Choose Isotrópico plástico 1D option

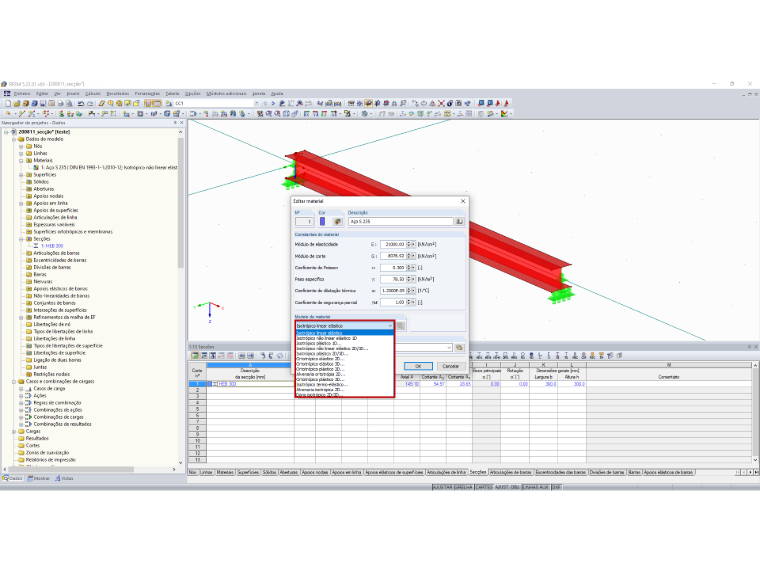pyautogui.click(x=345, y=343)
